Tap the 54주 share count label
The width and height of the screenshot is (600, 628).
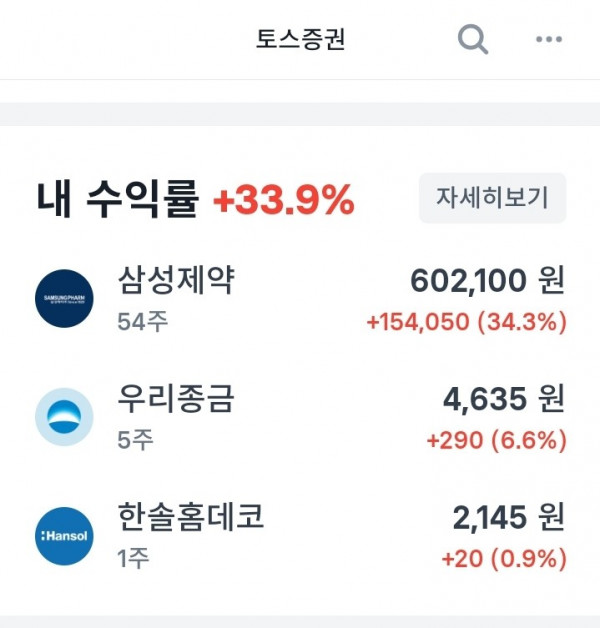tap(143, 322)
